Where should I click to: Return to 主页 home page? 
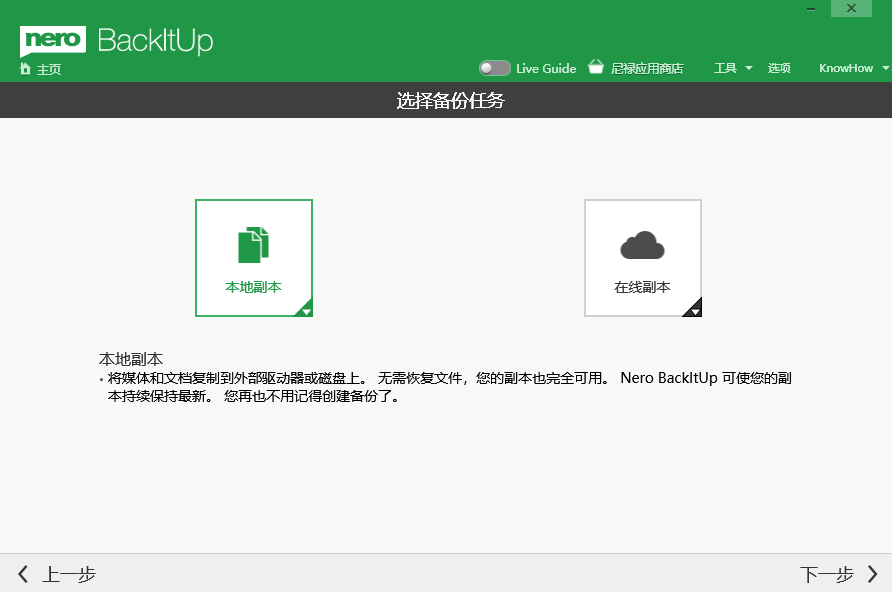click(x=49, y=69)
